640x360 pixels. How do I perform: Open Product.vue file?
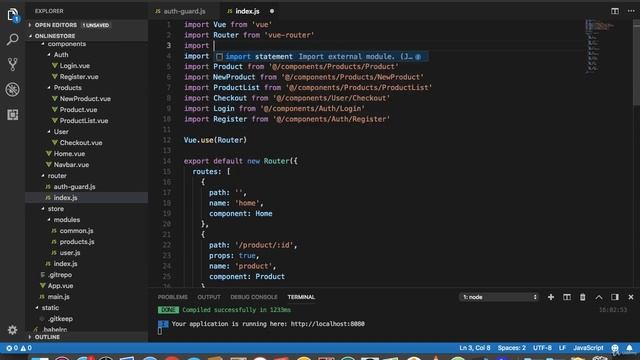[78, 110]
